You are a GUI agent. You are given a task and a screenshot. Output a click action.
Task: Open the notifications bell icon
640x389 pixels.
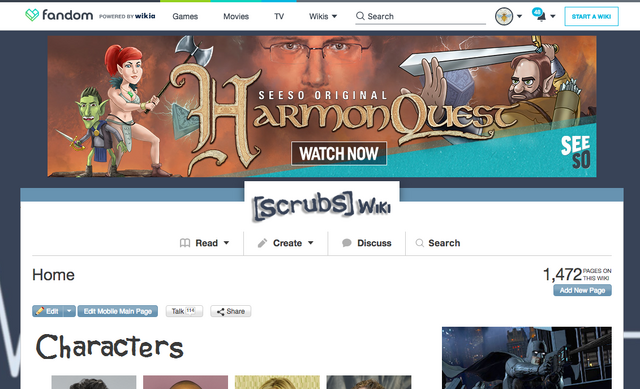[x=541, y=17]
